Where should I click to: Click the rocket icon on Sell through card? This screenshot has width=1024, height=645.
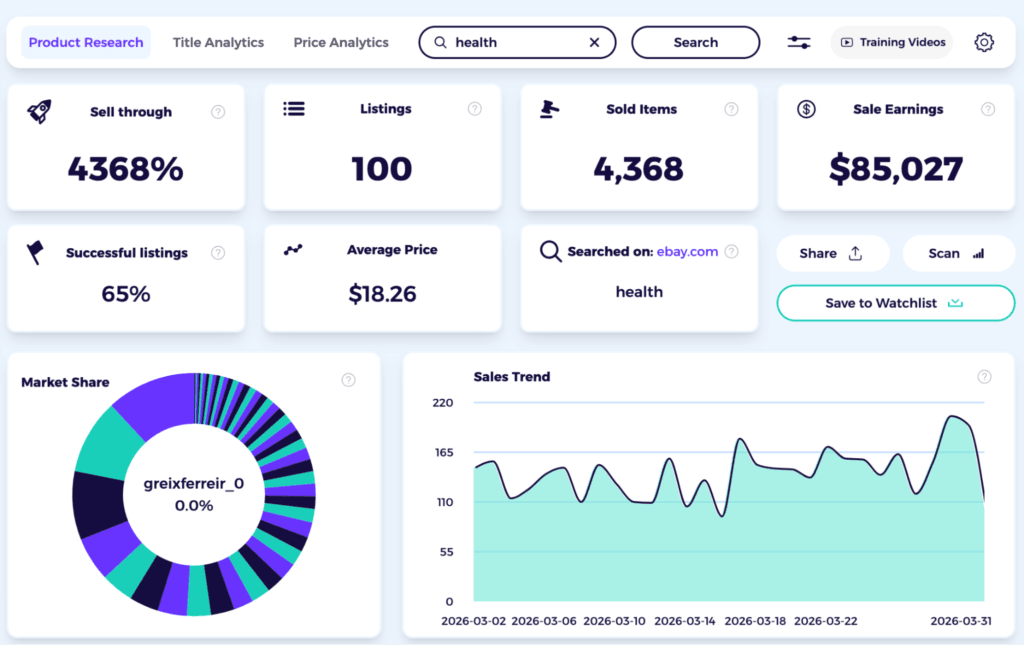[x=38, y=113]
